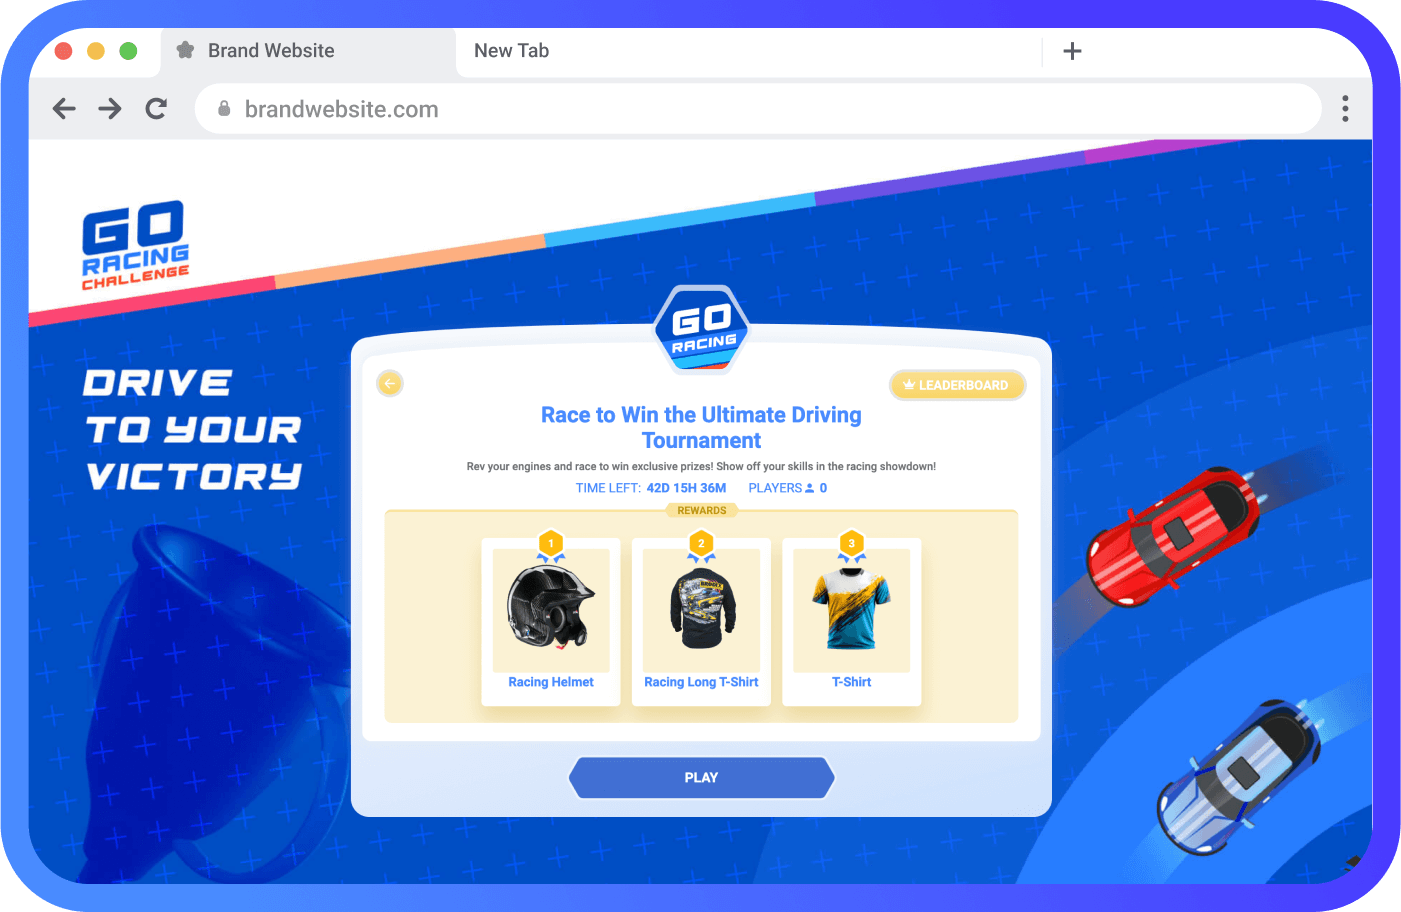Click the players count person icon
The image size is (1401, 912).
tap(810, 488)
